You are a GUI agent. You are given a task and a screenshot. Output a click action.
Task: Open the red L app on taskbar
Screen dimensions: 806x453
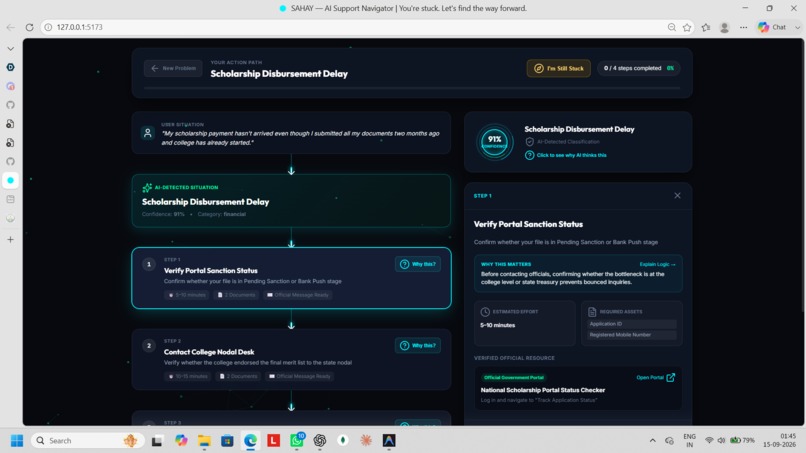(273, 441)
